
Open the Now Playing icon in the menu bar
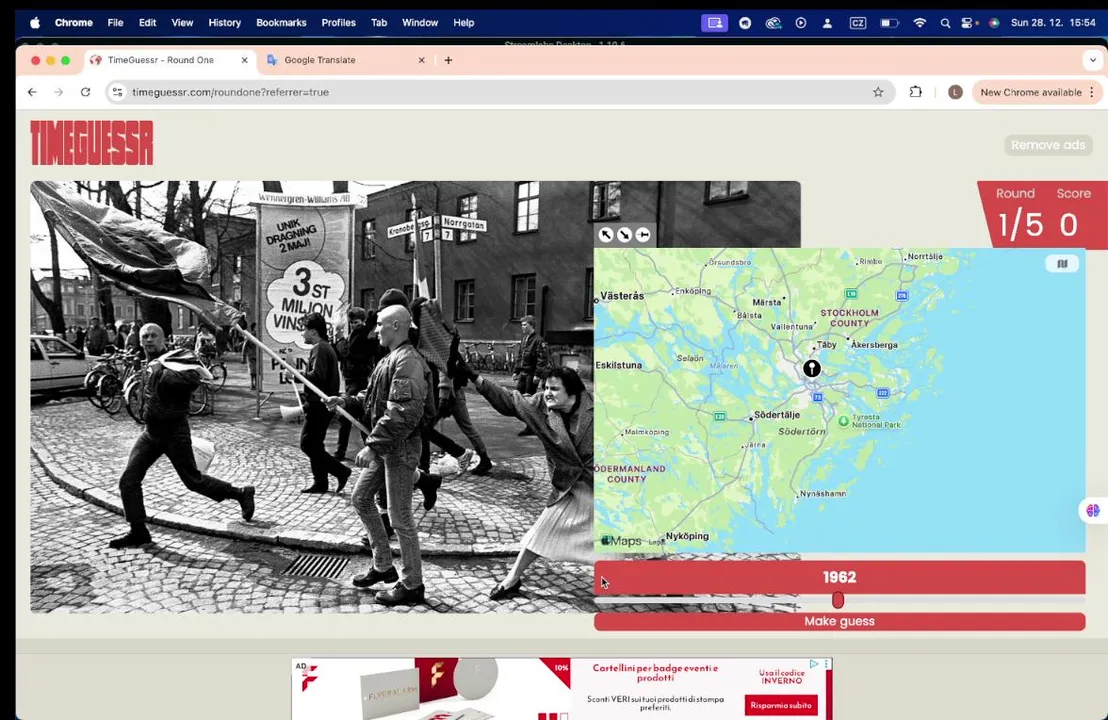point(801,23)
